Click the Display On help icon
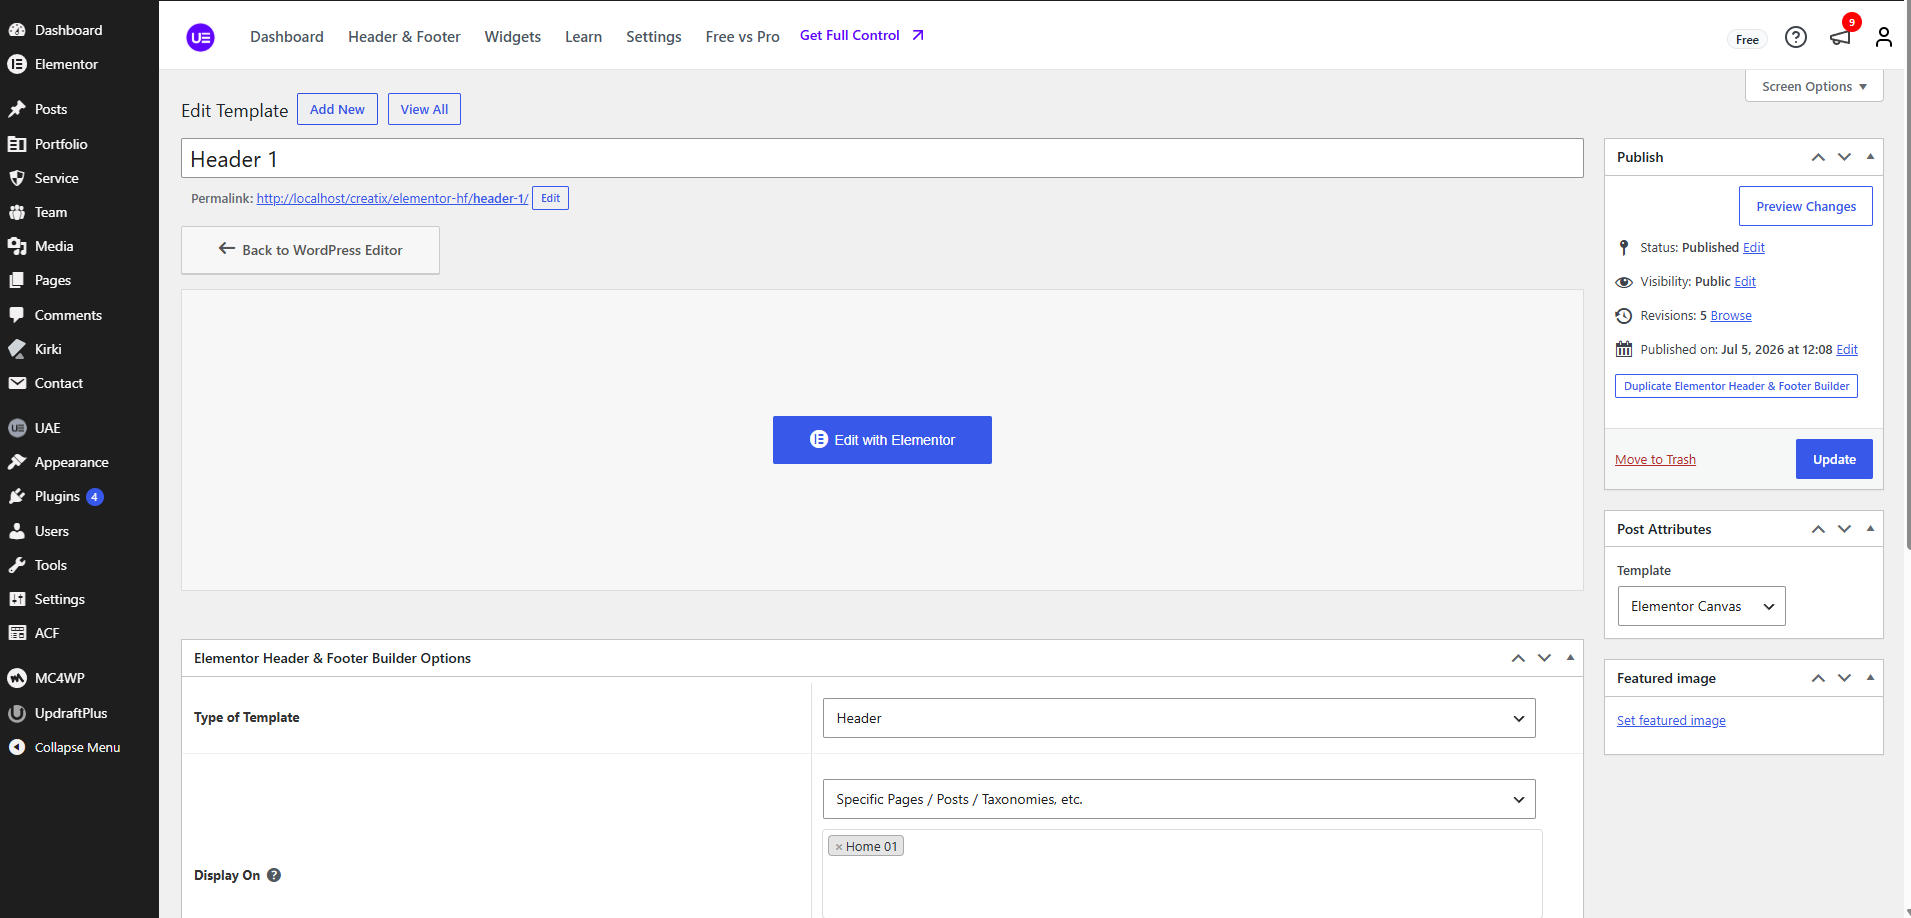 tap(274, 875)
